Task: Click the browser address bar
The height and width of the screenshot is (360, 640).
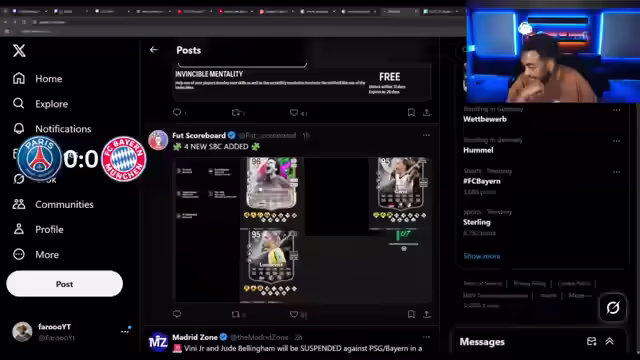Action: click(x=245, y=22)
